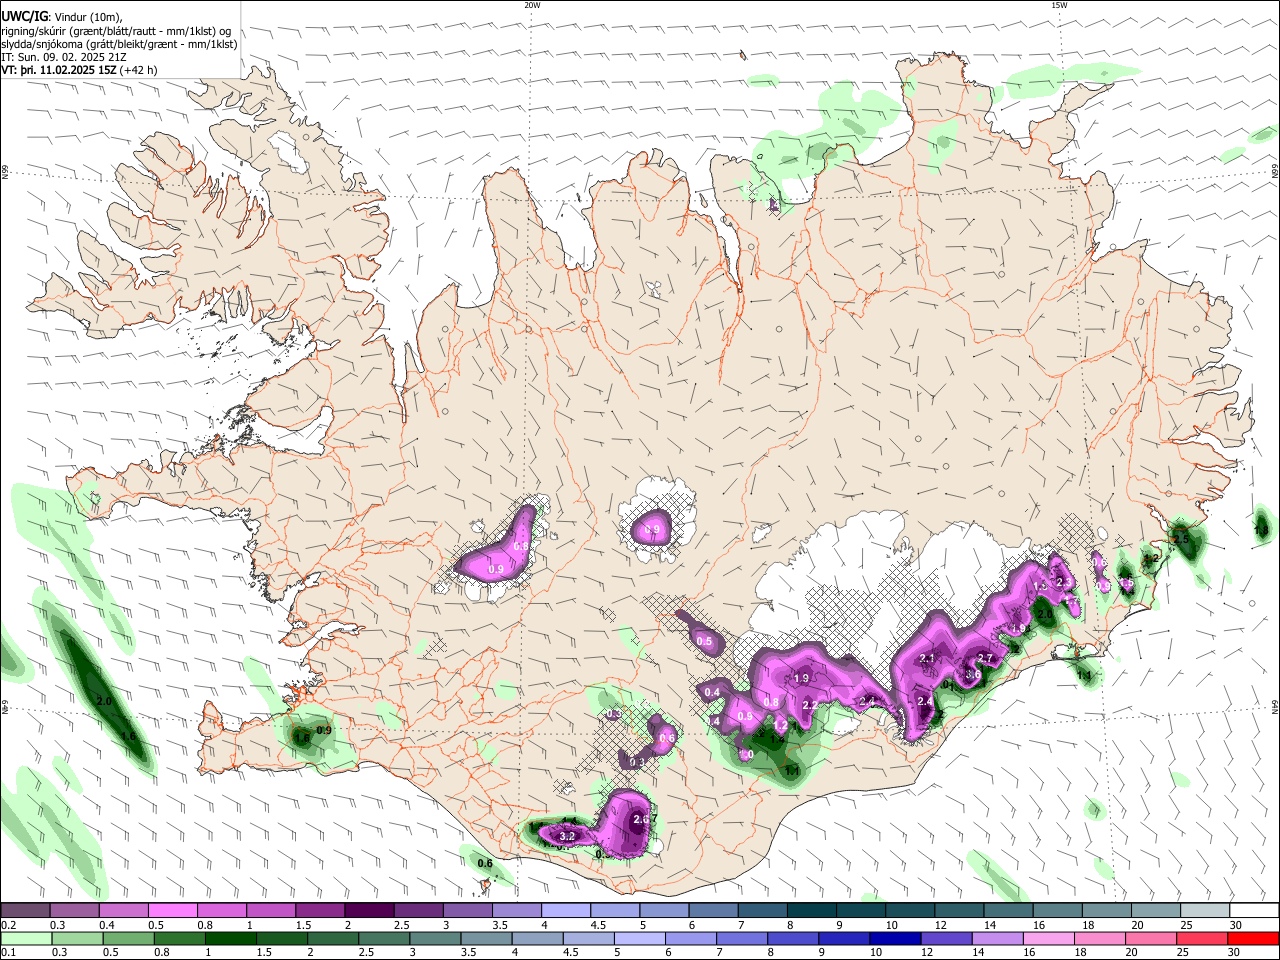
Task: Click the 'UWC/IG' title text
Action: tap(23, 16)
